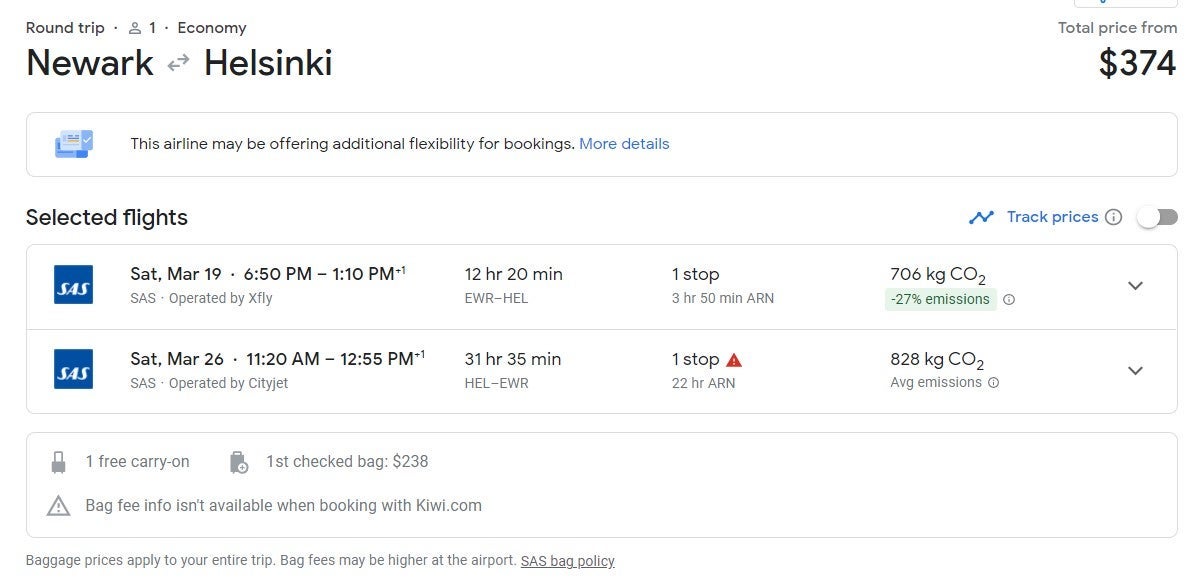This screenshot has width=1200, height=580.
Task: Click info icon next to Avg emissions
Action: pyautogui.click(x=993, y=383)
